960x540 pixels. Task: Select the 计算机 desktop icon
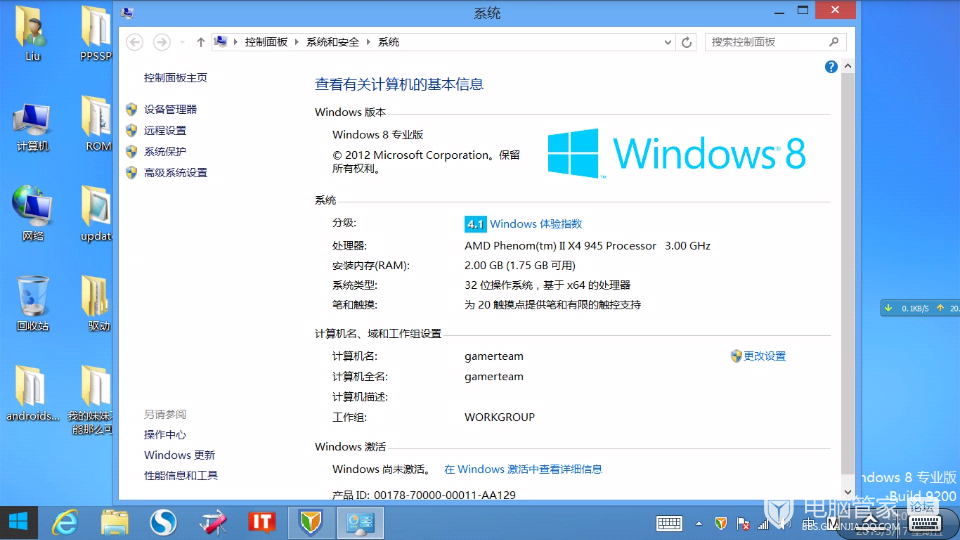32,127
